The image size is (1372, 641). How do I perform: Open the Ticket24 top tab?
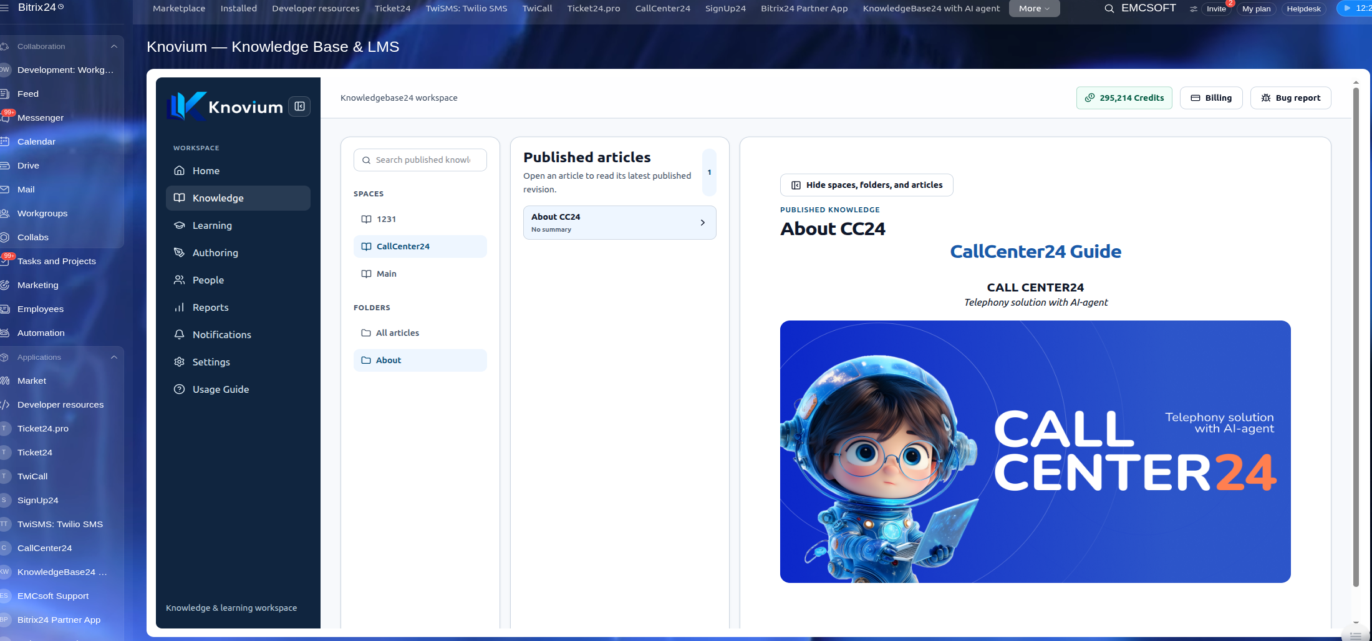pyautogui.click(x=395, y=8)
